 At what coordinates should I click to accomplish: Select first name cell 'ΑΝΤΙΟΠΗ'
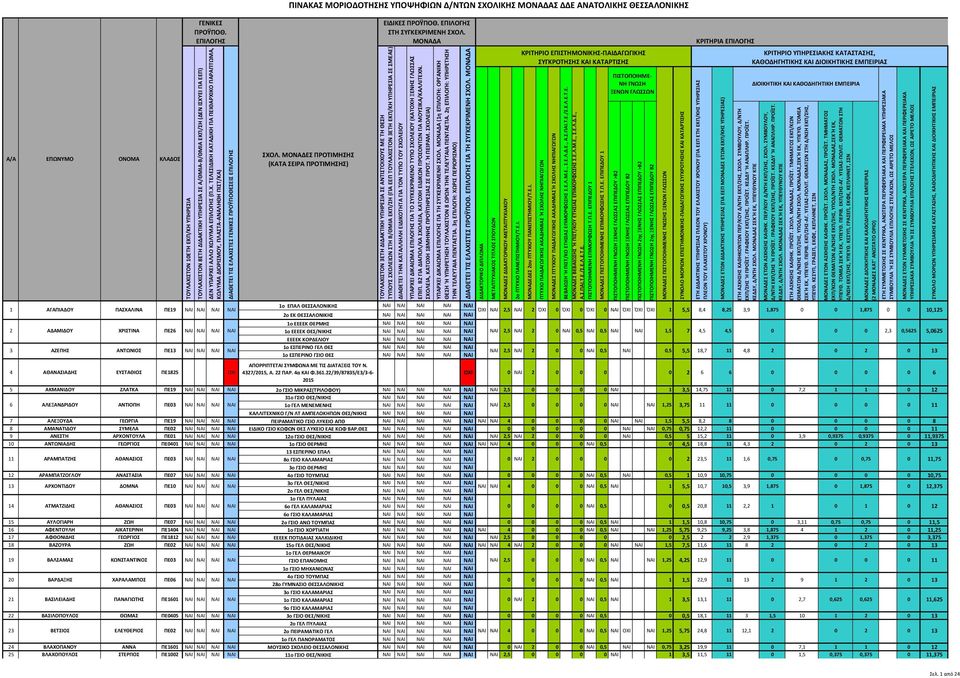(129, 405)
